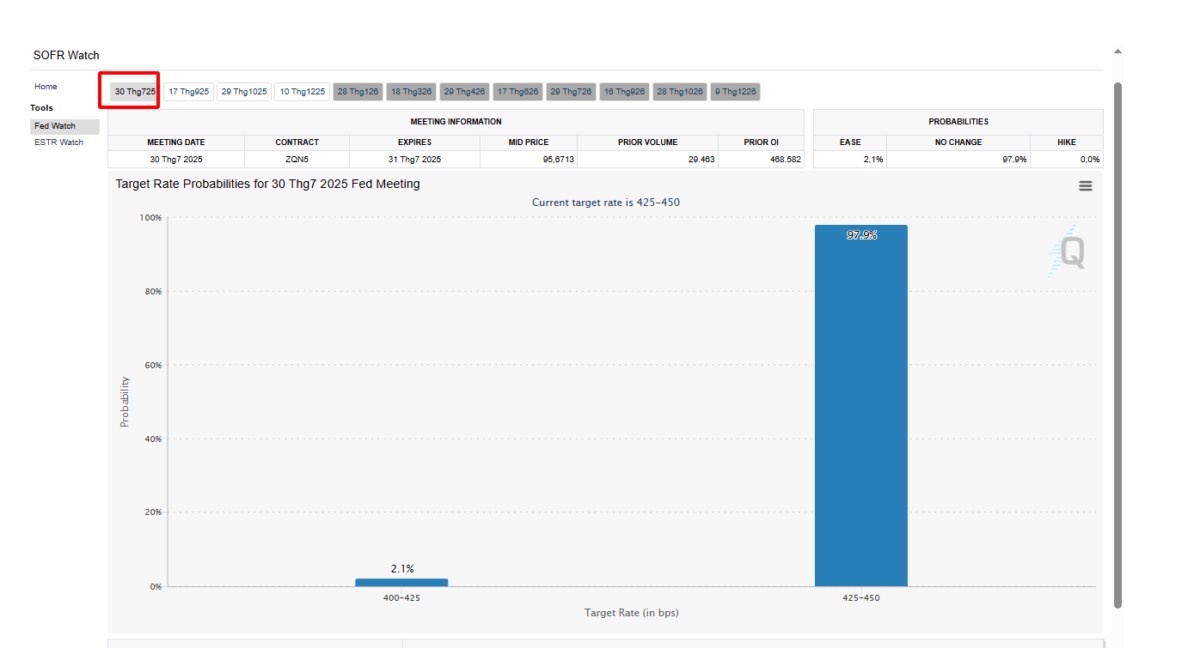This screenshot has height=648, width=1200.
Task: Click the page vertical scrollbar thumb
Action: coord(1117,340)
